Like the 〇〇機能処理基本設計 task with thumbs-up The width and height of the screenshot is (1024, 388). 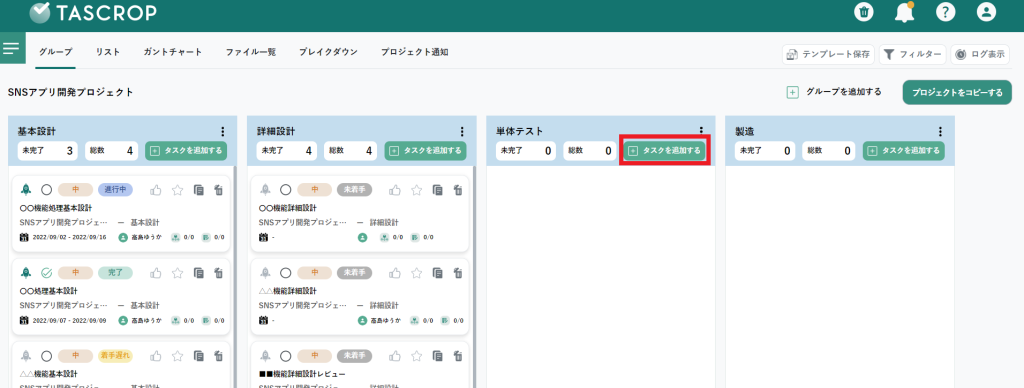coord(156,190)
